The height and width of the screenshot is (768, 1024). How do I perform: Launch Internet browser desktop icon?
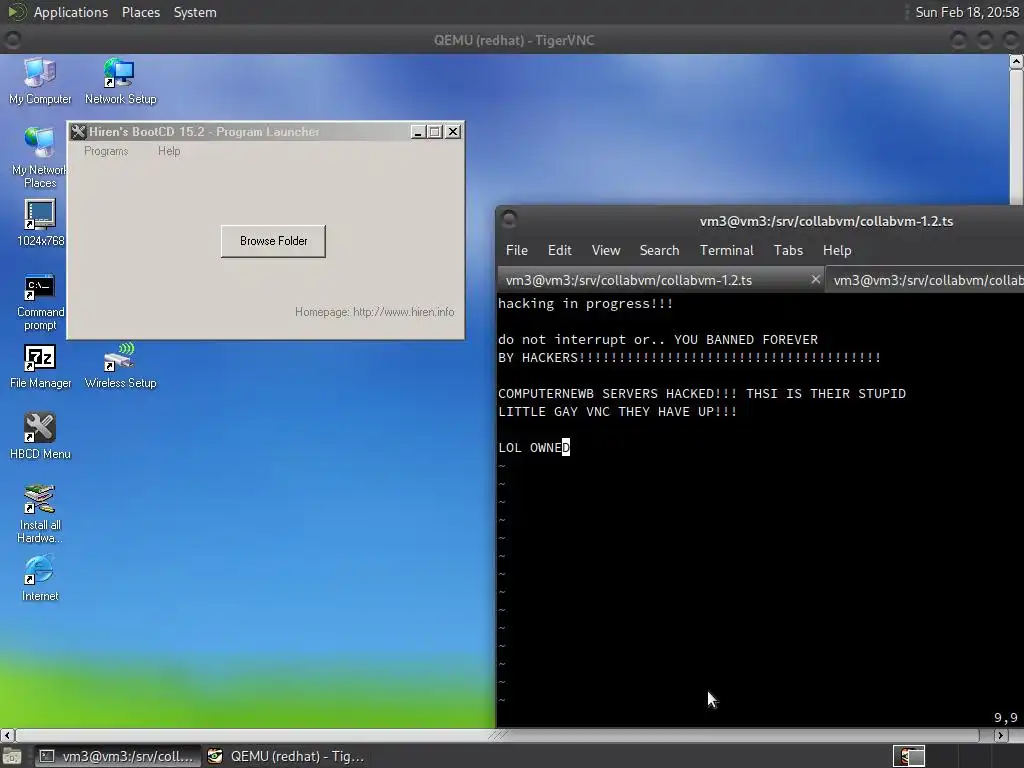click(40, 578)
